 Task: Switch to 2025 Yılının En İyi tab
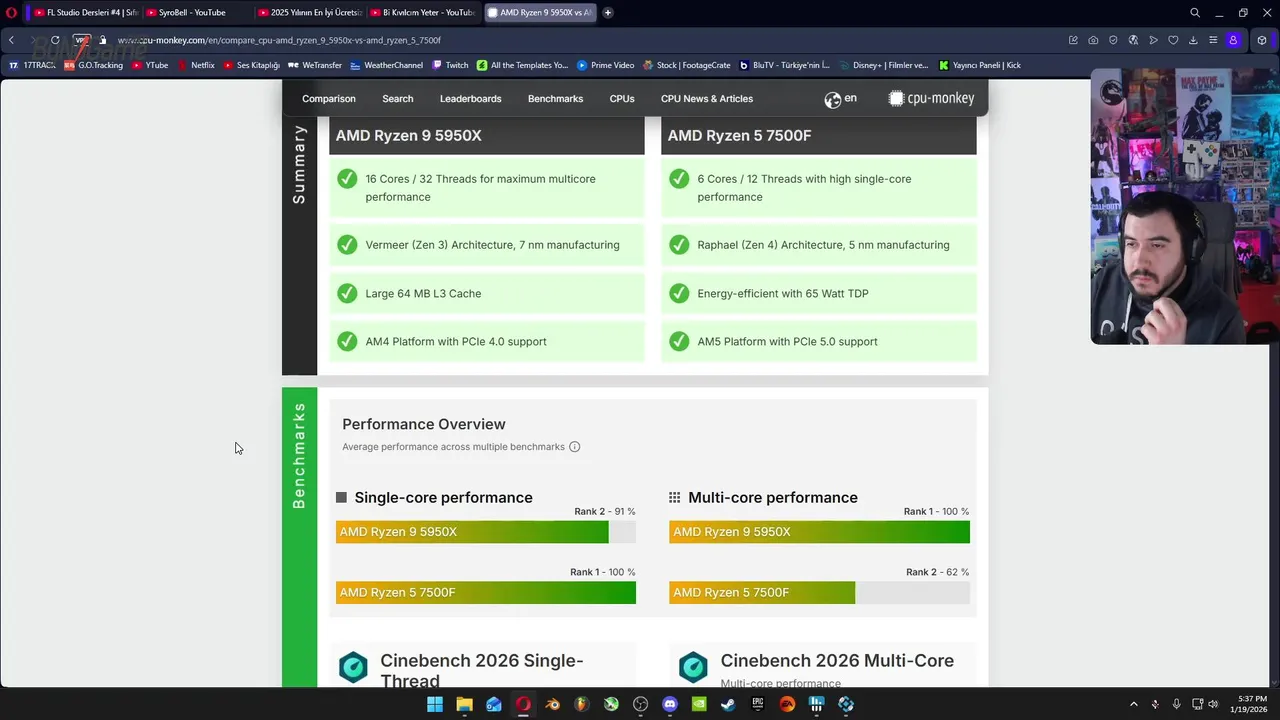click(x=309, y=13)
